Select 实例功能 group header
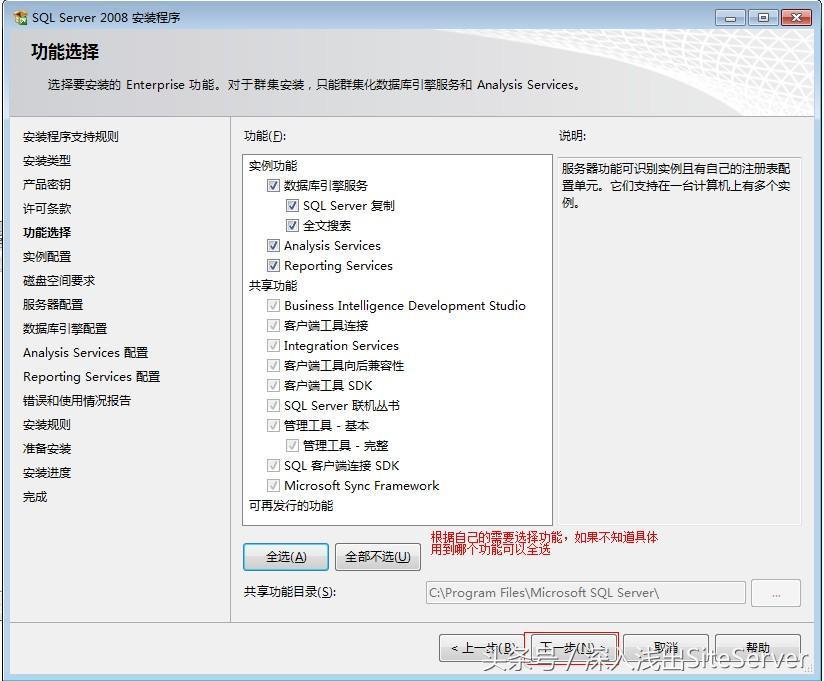824x681 pixels. pyautogui.click(x=273, y=166)
